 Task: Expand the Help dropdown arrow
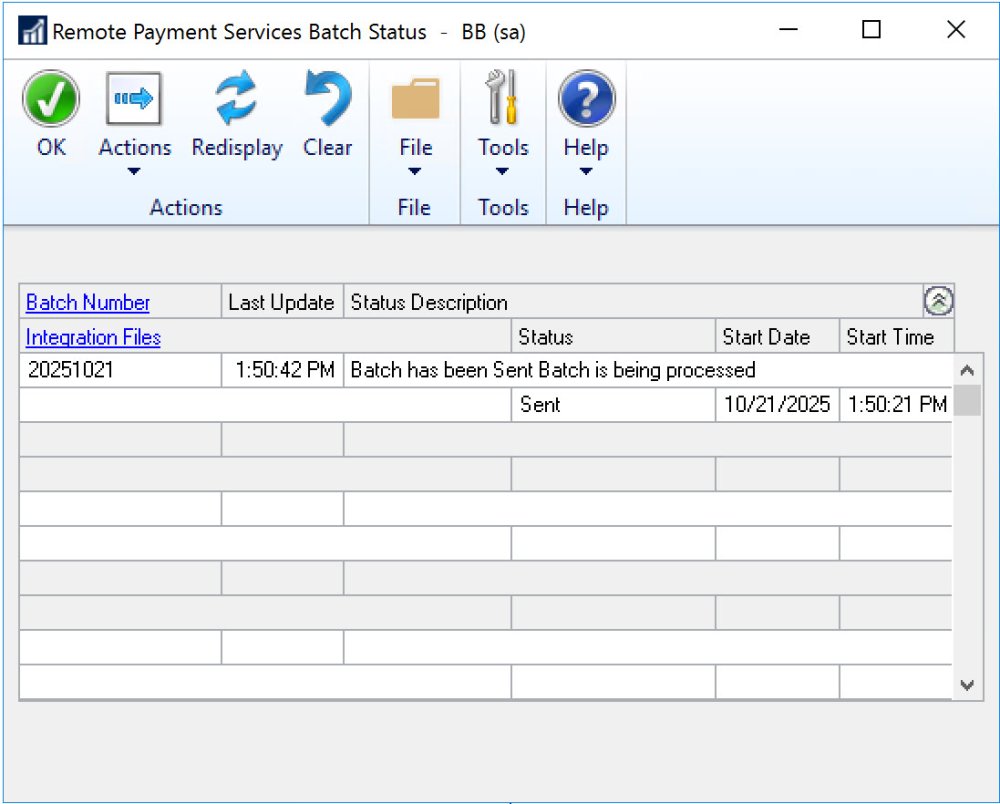586,172
